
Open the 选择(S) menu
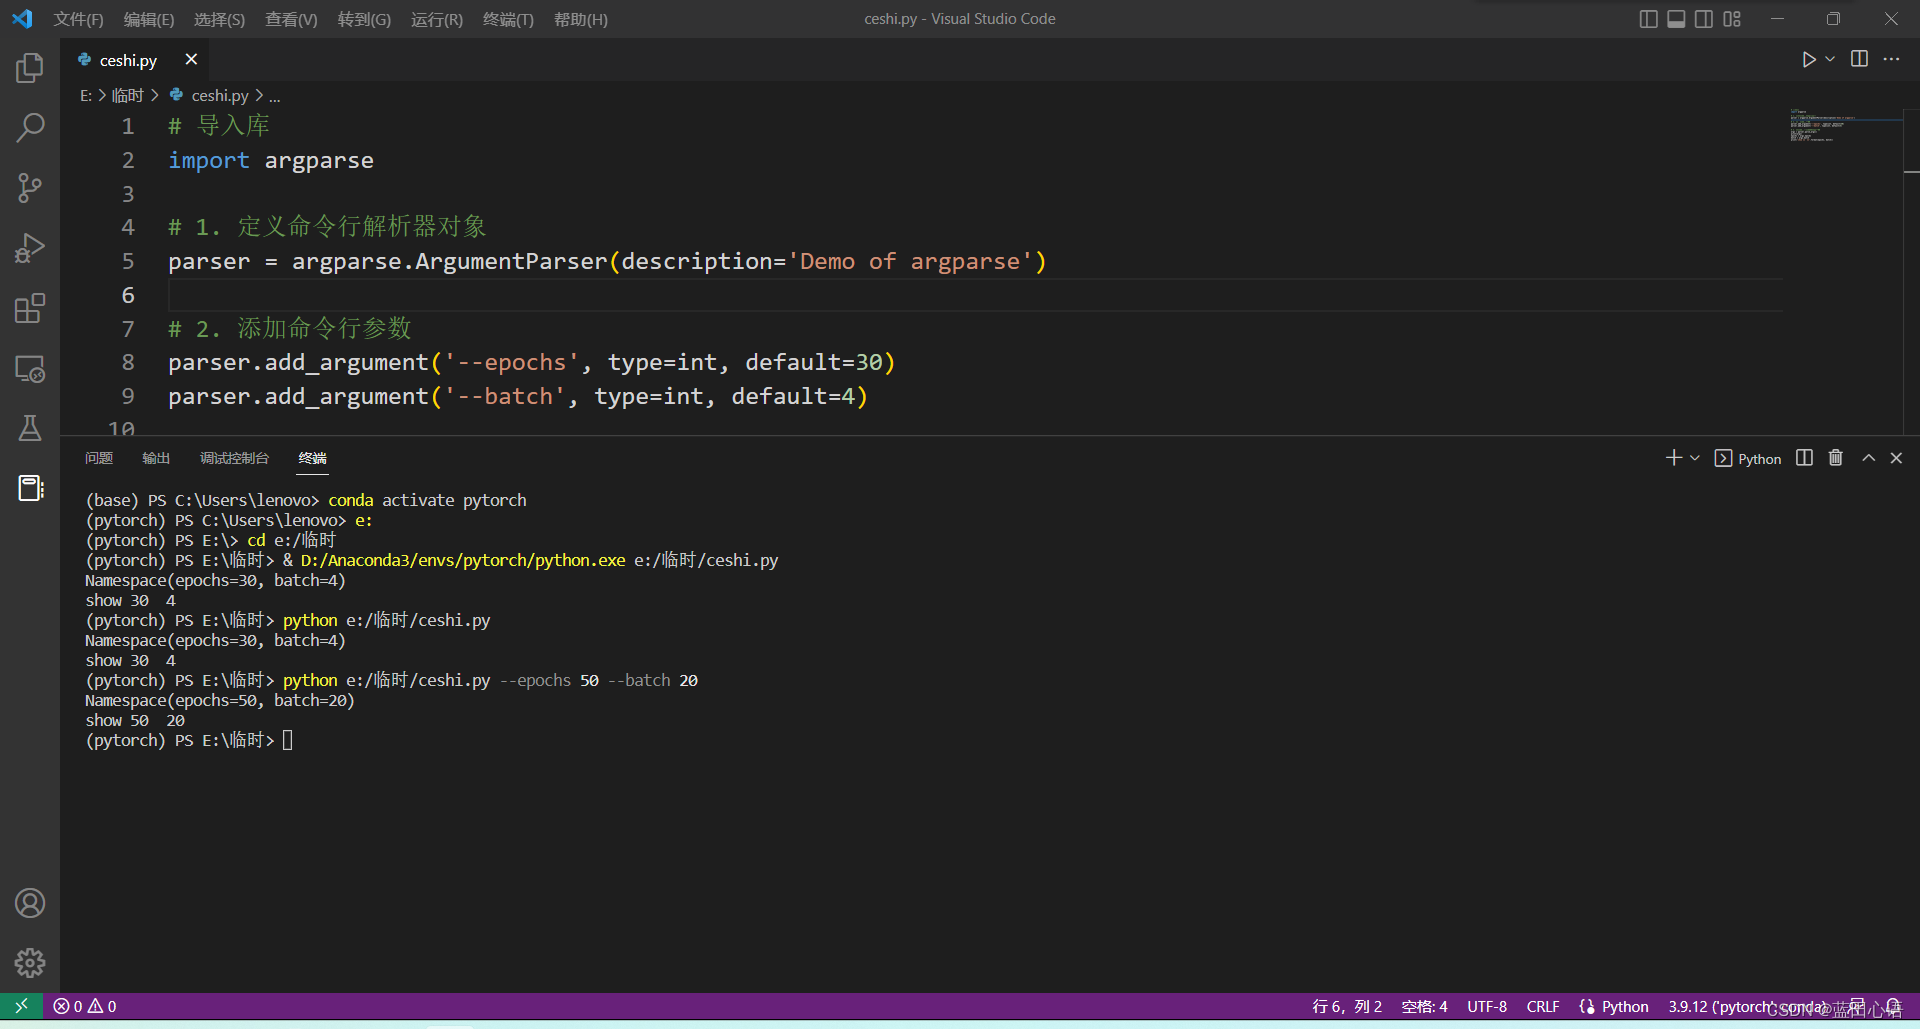[x=219, y=20]
